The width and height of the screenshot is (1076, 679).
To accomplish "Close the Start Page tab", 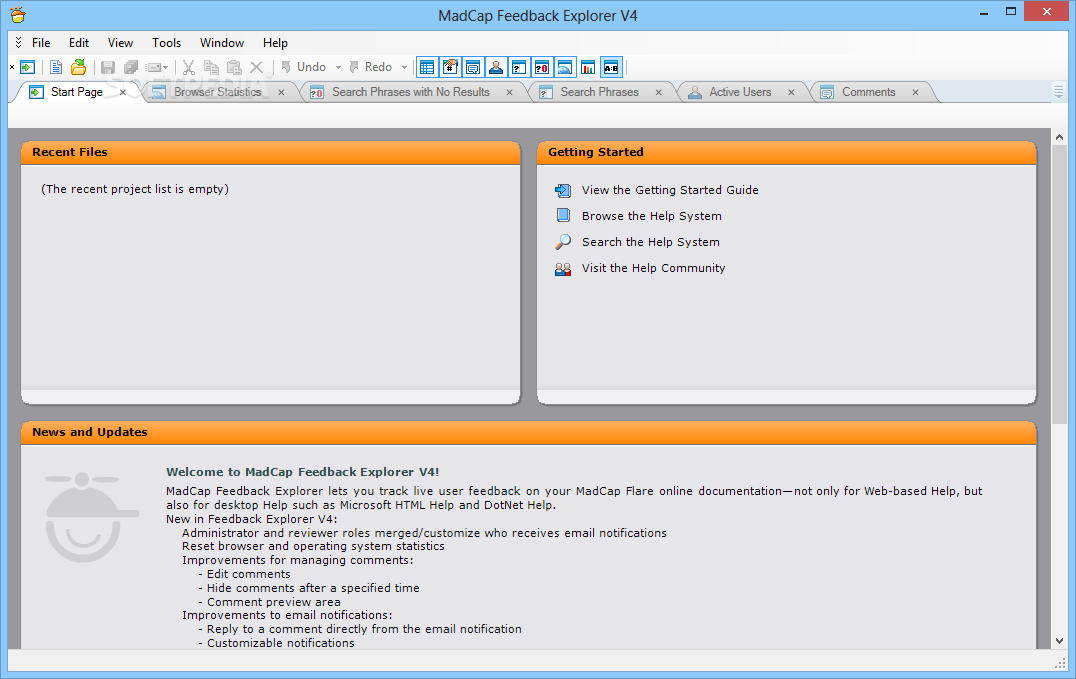I will [x=123, y=92].
